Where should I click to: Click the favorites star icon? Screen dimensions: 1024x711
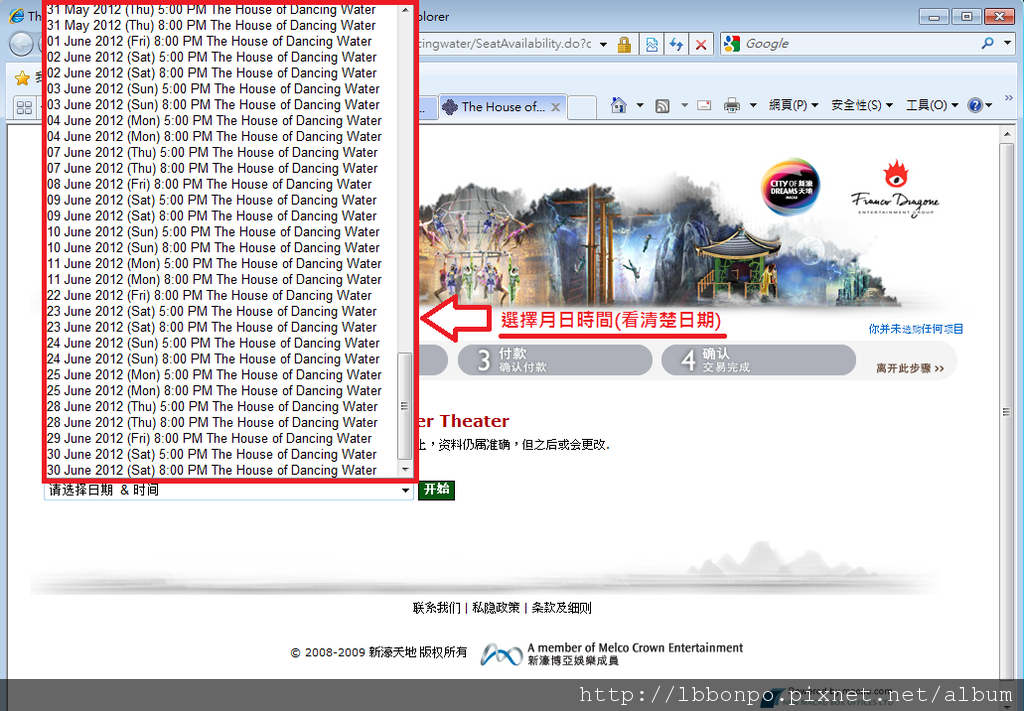[x=22, y=78]
